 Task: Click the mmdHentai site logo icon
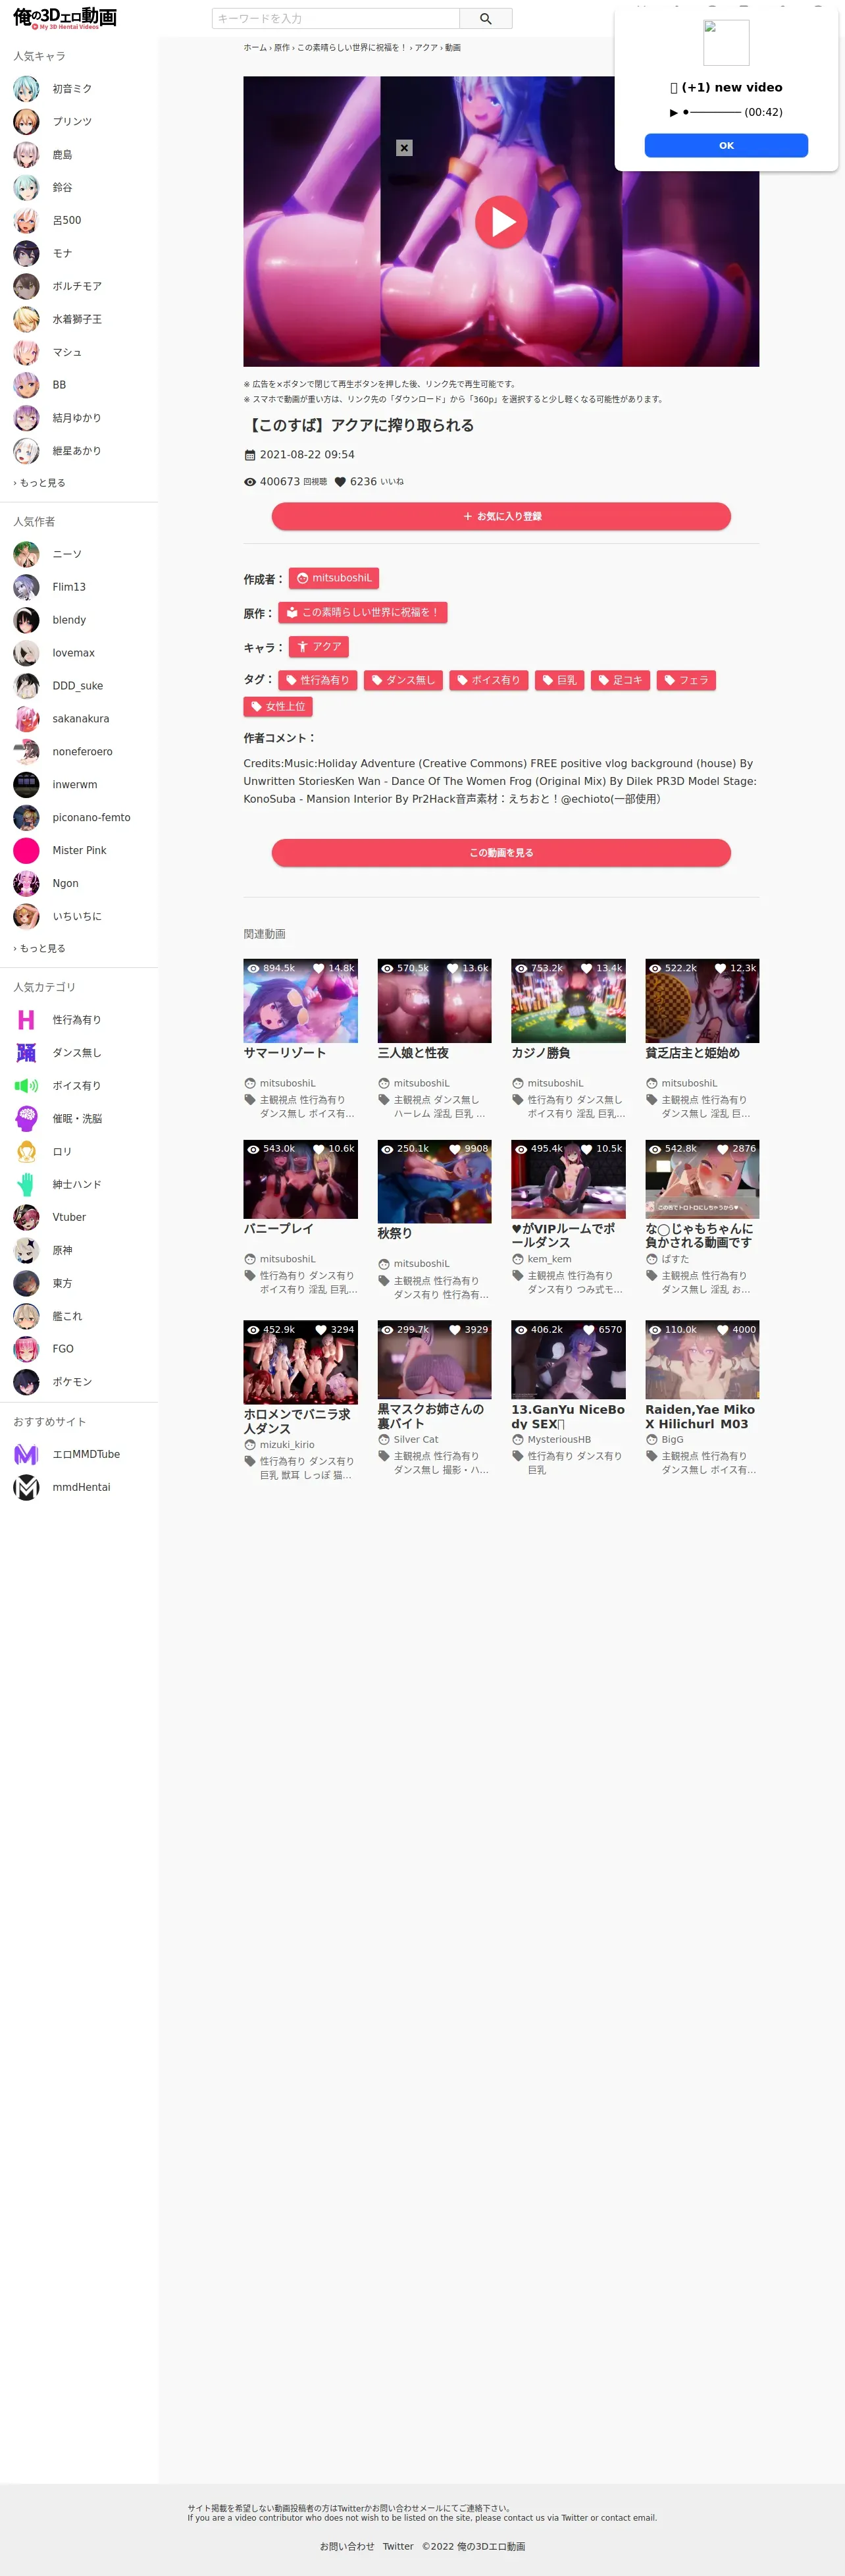[x=26, y=1488]
